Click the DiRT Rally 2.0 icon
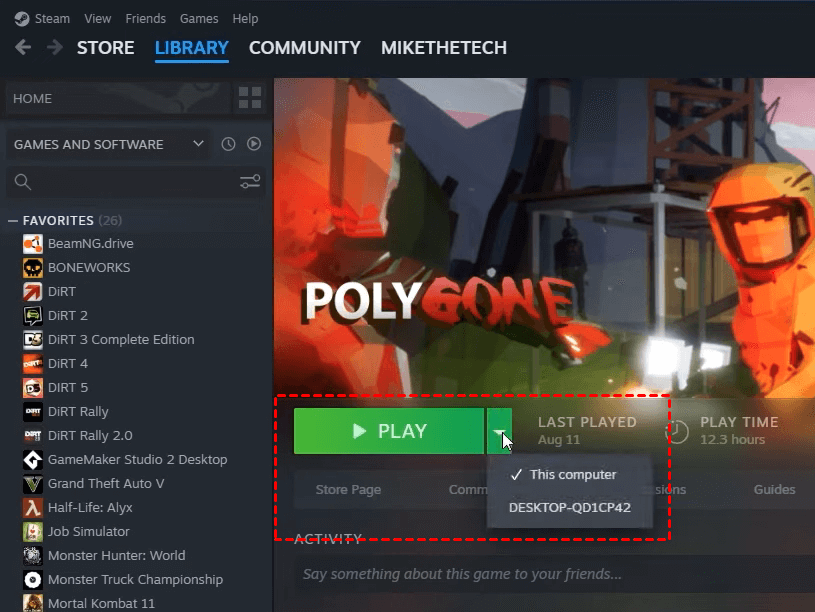The image size is (815, 612). (33, 436)
